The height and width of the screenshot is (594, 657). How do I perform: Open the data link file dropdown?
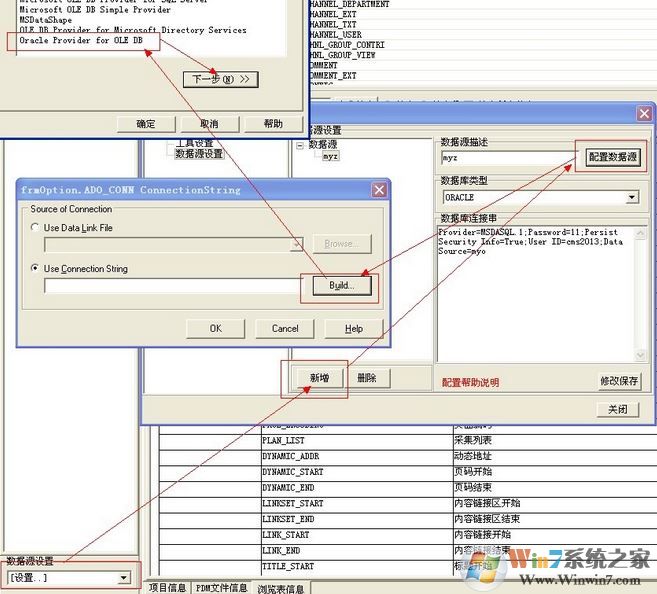tap(297, 244)
